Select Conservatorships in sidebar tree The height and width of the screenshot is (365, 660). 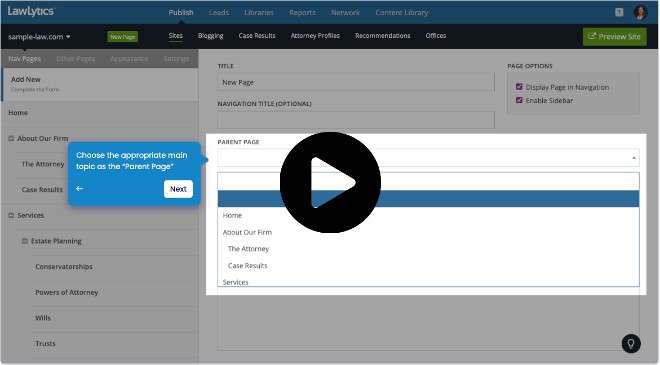click(x=64, y=266)
